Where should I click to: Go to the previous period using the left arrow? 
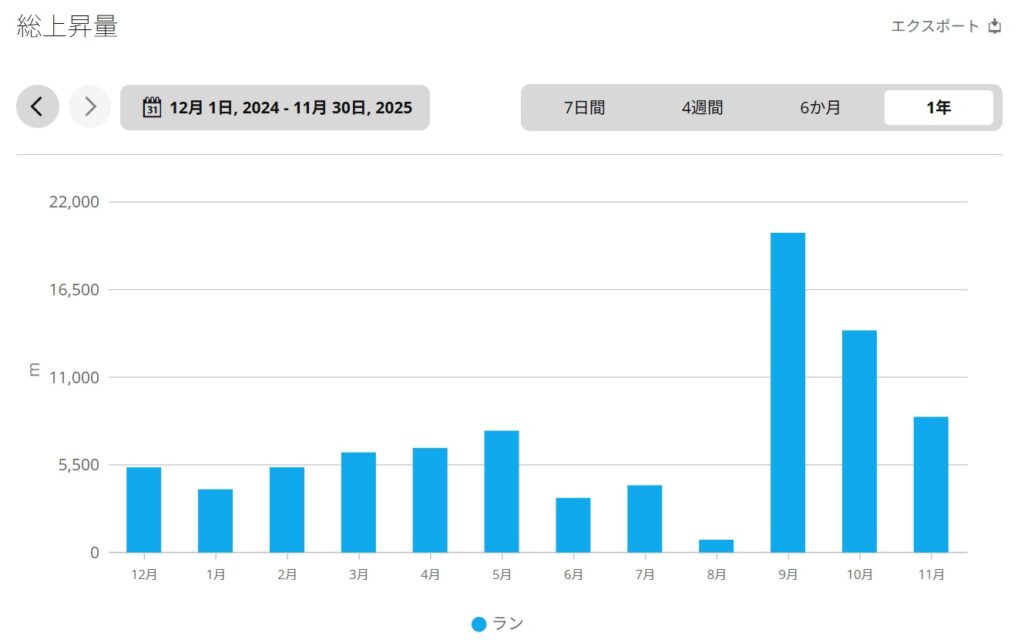coord(37,107)
